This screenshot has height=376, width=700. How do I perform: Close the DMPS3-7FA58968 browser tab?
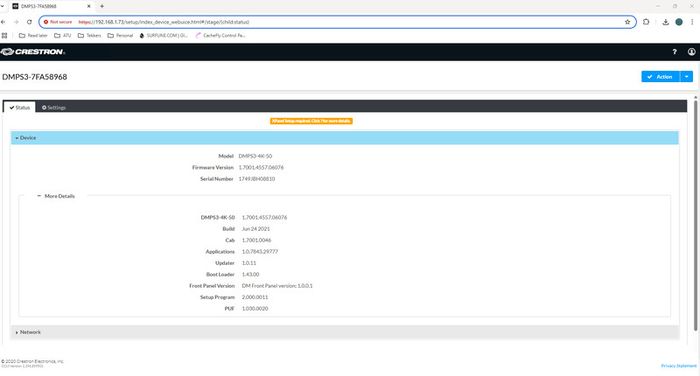click(88, 6)
